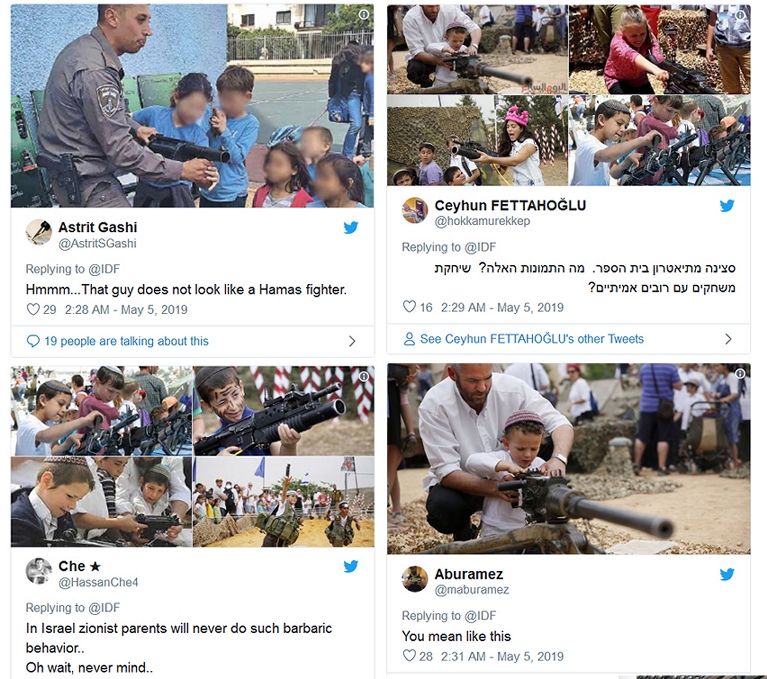Like Astrit Gashi's tweet with heart icon

point(33,309)
